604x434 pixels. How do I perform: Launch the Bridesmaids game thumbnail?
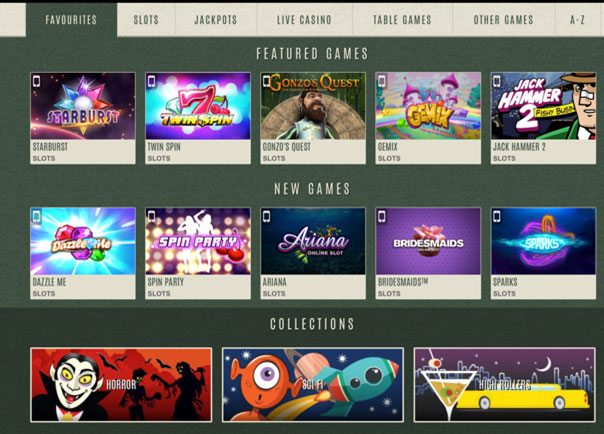coord(428,241)
